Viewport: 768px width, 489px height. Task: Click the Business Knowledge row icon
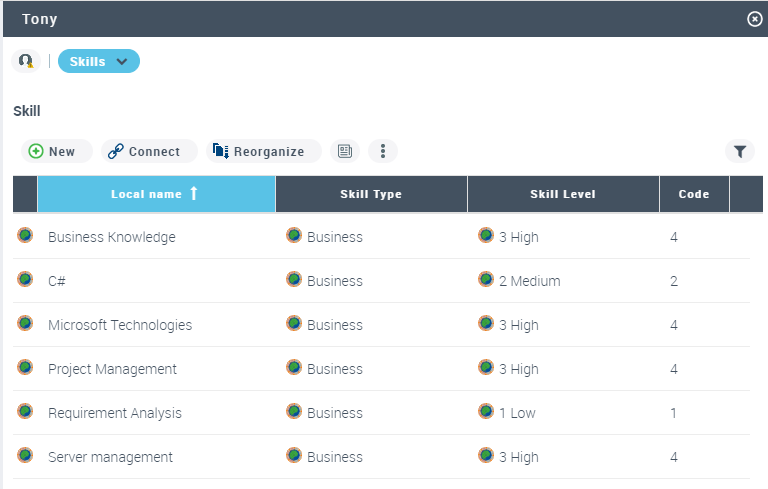pyautogui.click(x=25, y=236)
